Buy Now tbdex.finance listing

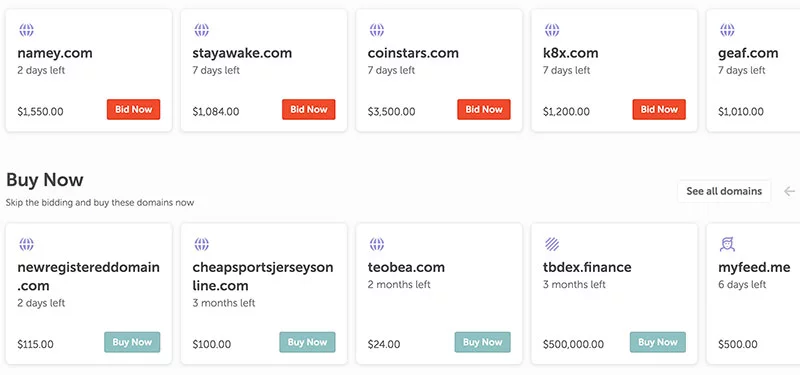click(x=658, y=342)
